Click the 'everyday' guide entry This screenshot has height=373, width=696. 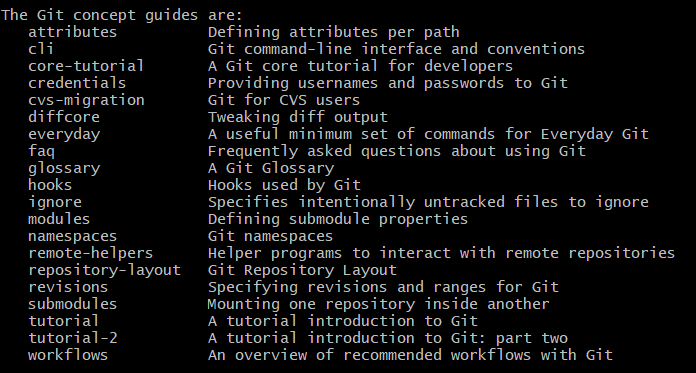click(x=64, y=135)
